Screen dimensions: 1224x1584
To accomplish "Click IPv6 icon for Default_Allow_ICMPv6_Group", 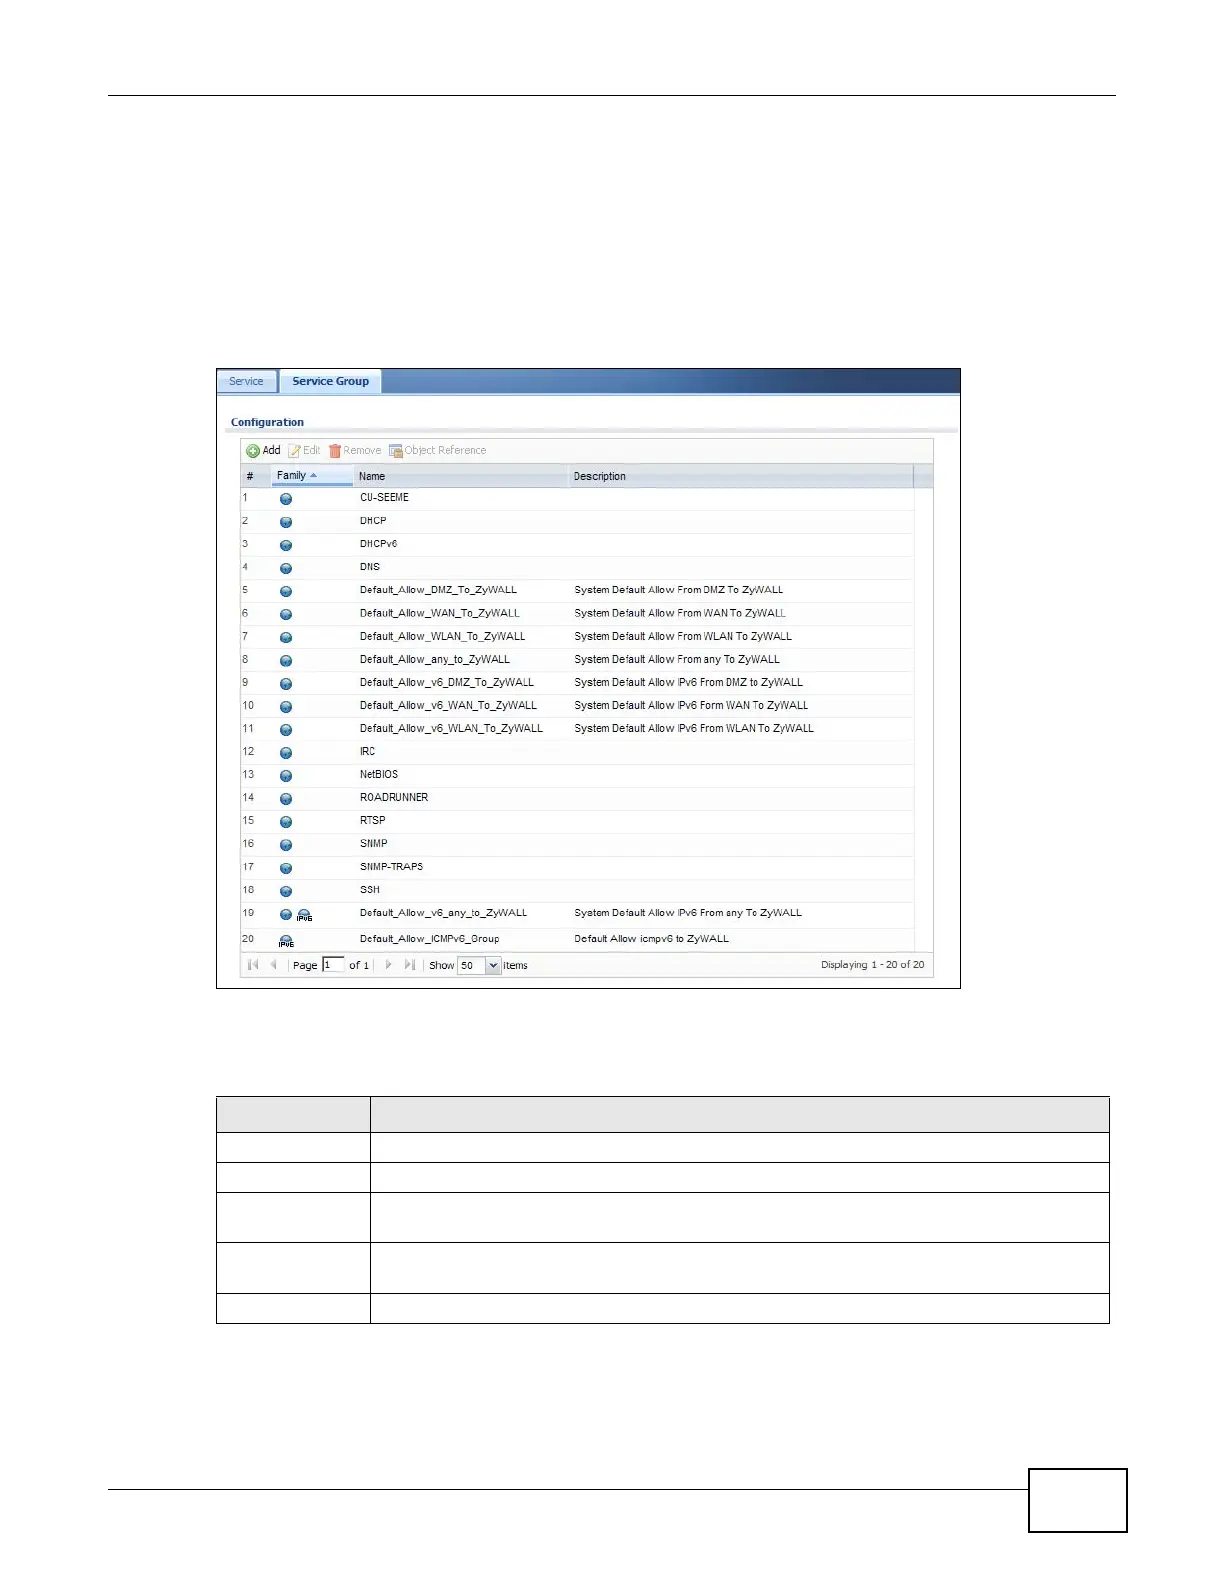I will (x=286, y=941).
